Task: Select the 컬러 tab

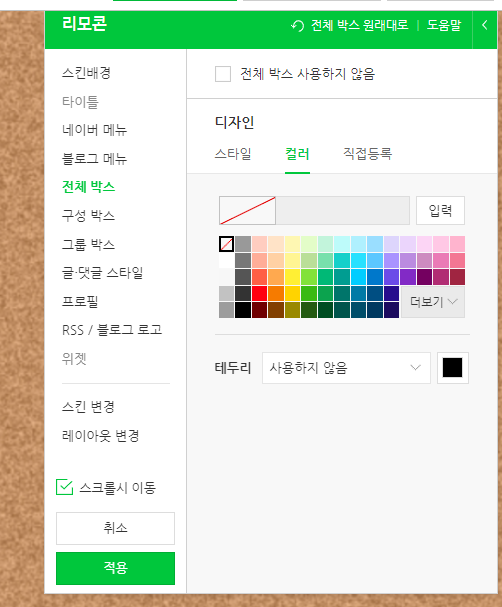Action: pos(297,154)
